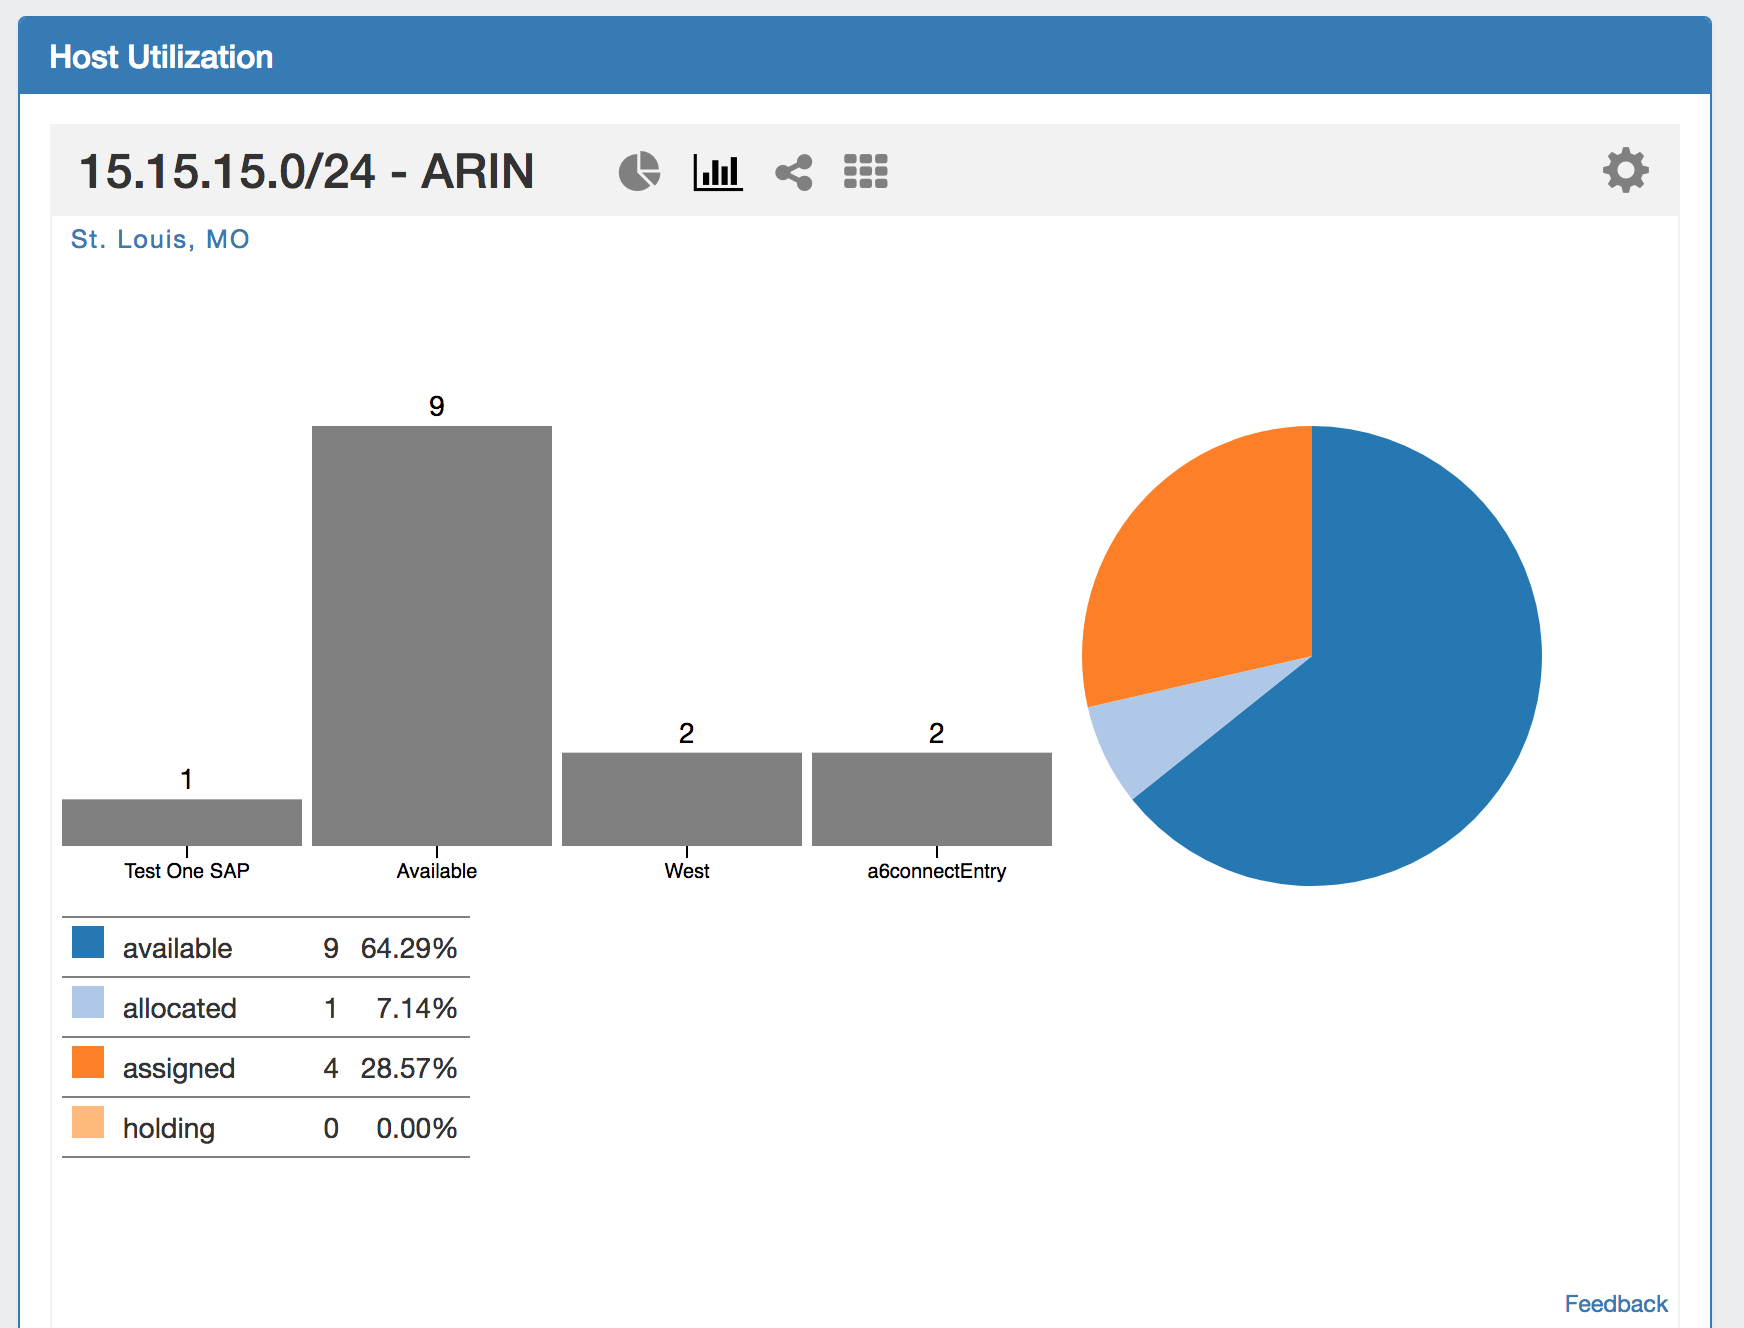
Task: Open the grid view icon
Action: pyautogui.click(x=865, y=171)
